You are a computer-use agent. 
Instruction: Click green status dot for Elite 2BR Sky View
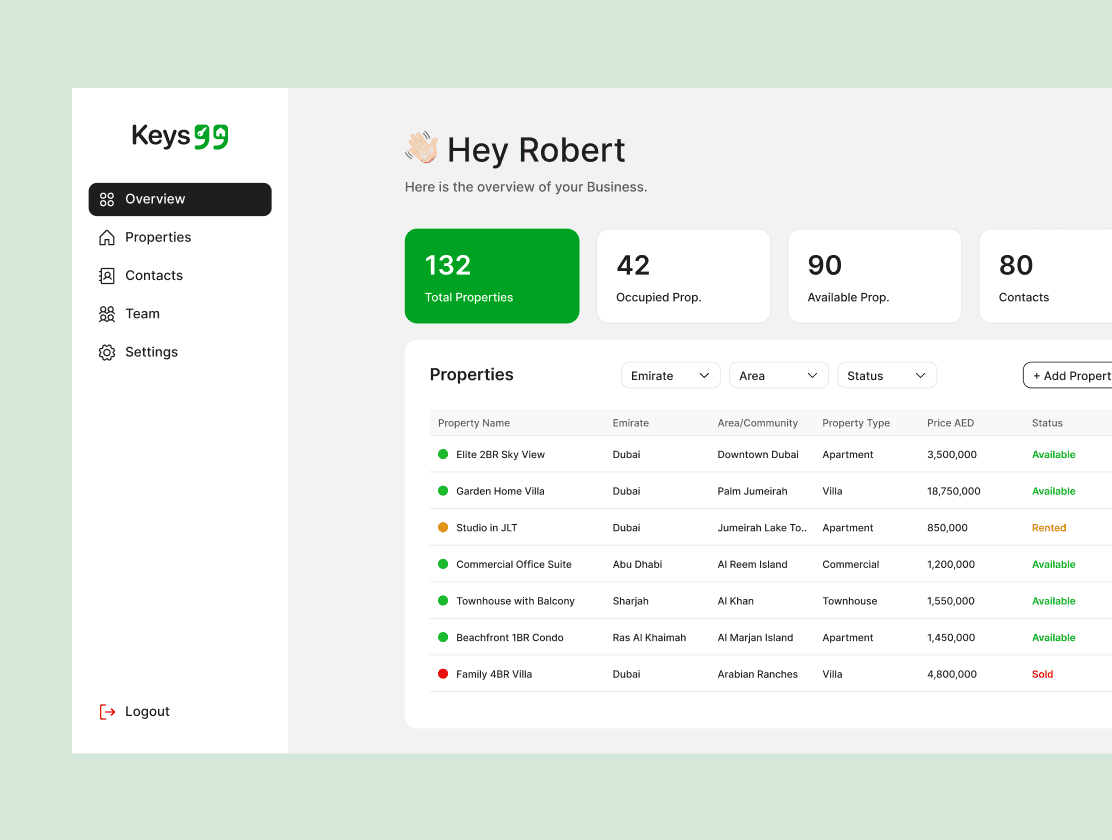(443, 454)
